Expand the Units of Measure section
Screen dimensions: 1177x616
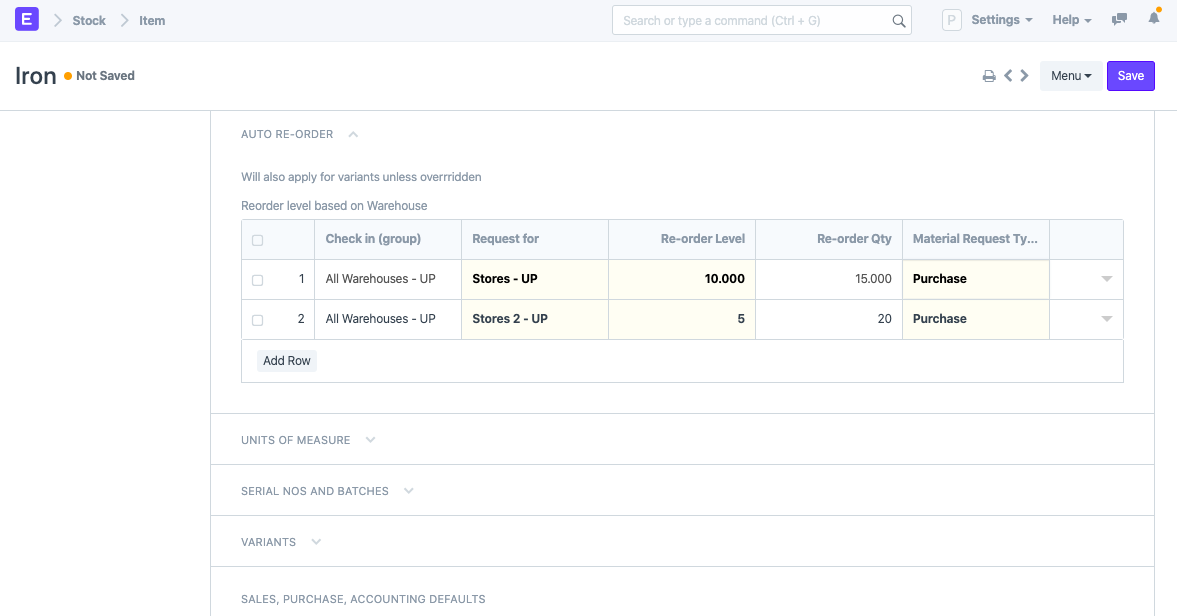[308, 440]
